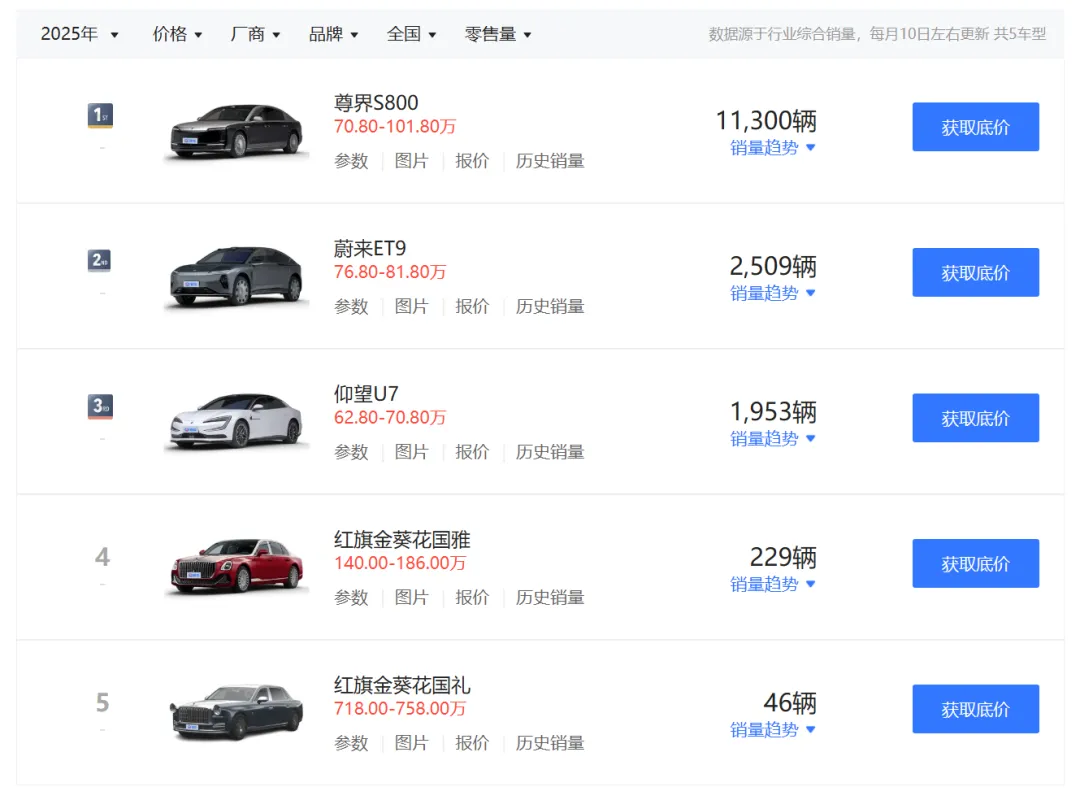Image resolution: width=1080 pixels, height=800 pixels.
Task: Expand the 2025年 year dropdown
Action: pyautogui.click(x=79, y=34)
